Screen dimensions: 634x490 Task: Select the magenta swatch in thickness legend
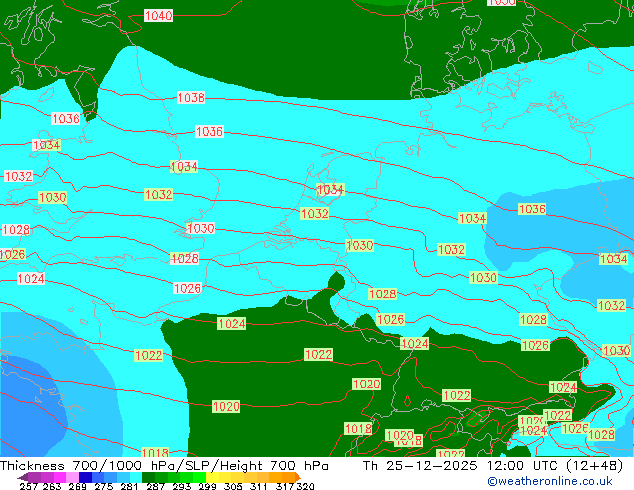[x=60, y=477]
